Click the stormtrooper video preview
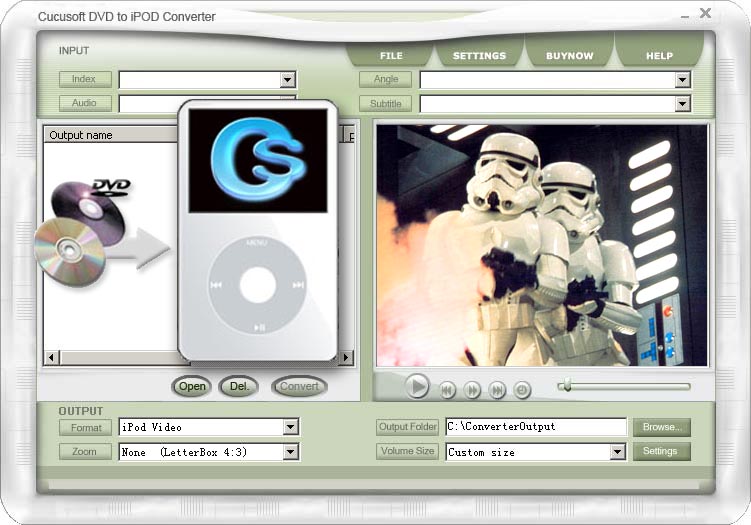The width and height of the screenshot is (751, 525). pos(542,245)
